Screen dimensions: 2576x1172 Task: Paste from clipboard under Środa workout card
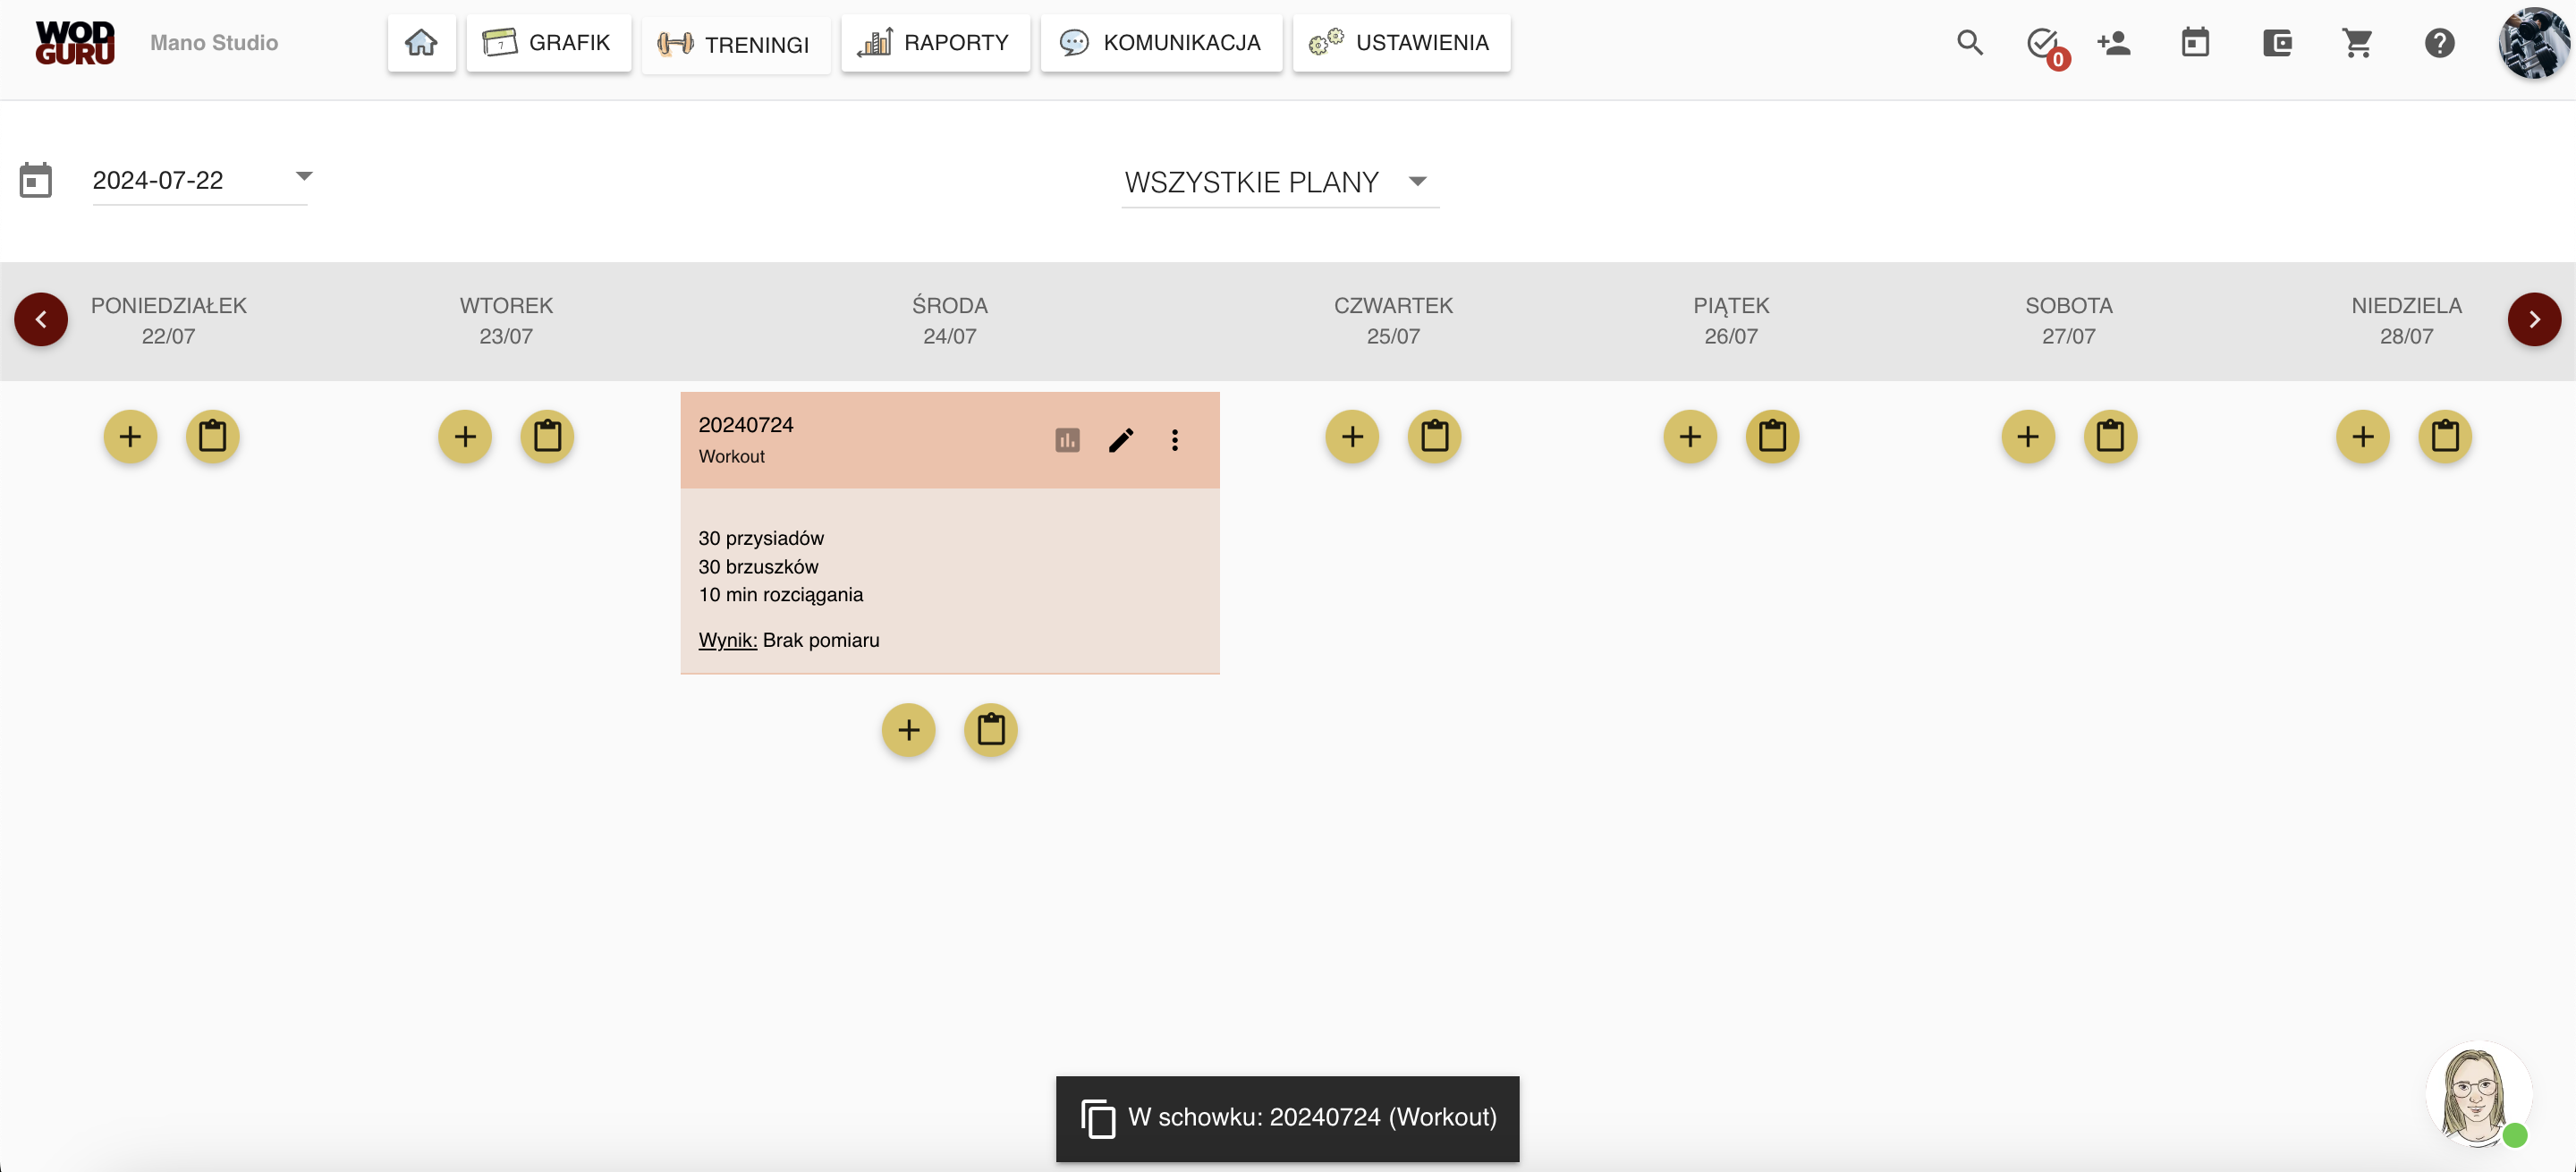[990, 730]
